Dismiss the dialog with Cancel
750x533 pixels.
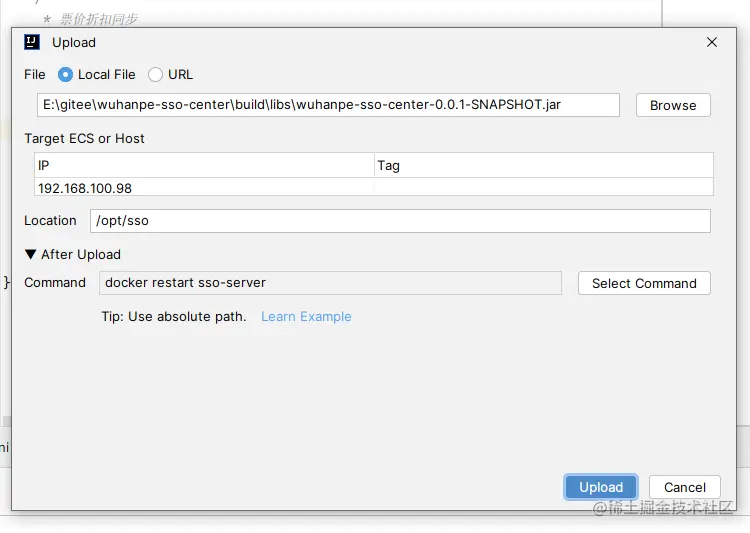click(x=684, y=487)
